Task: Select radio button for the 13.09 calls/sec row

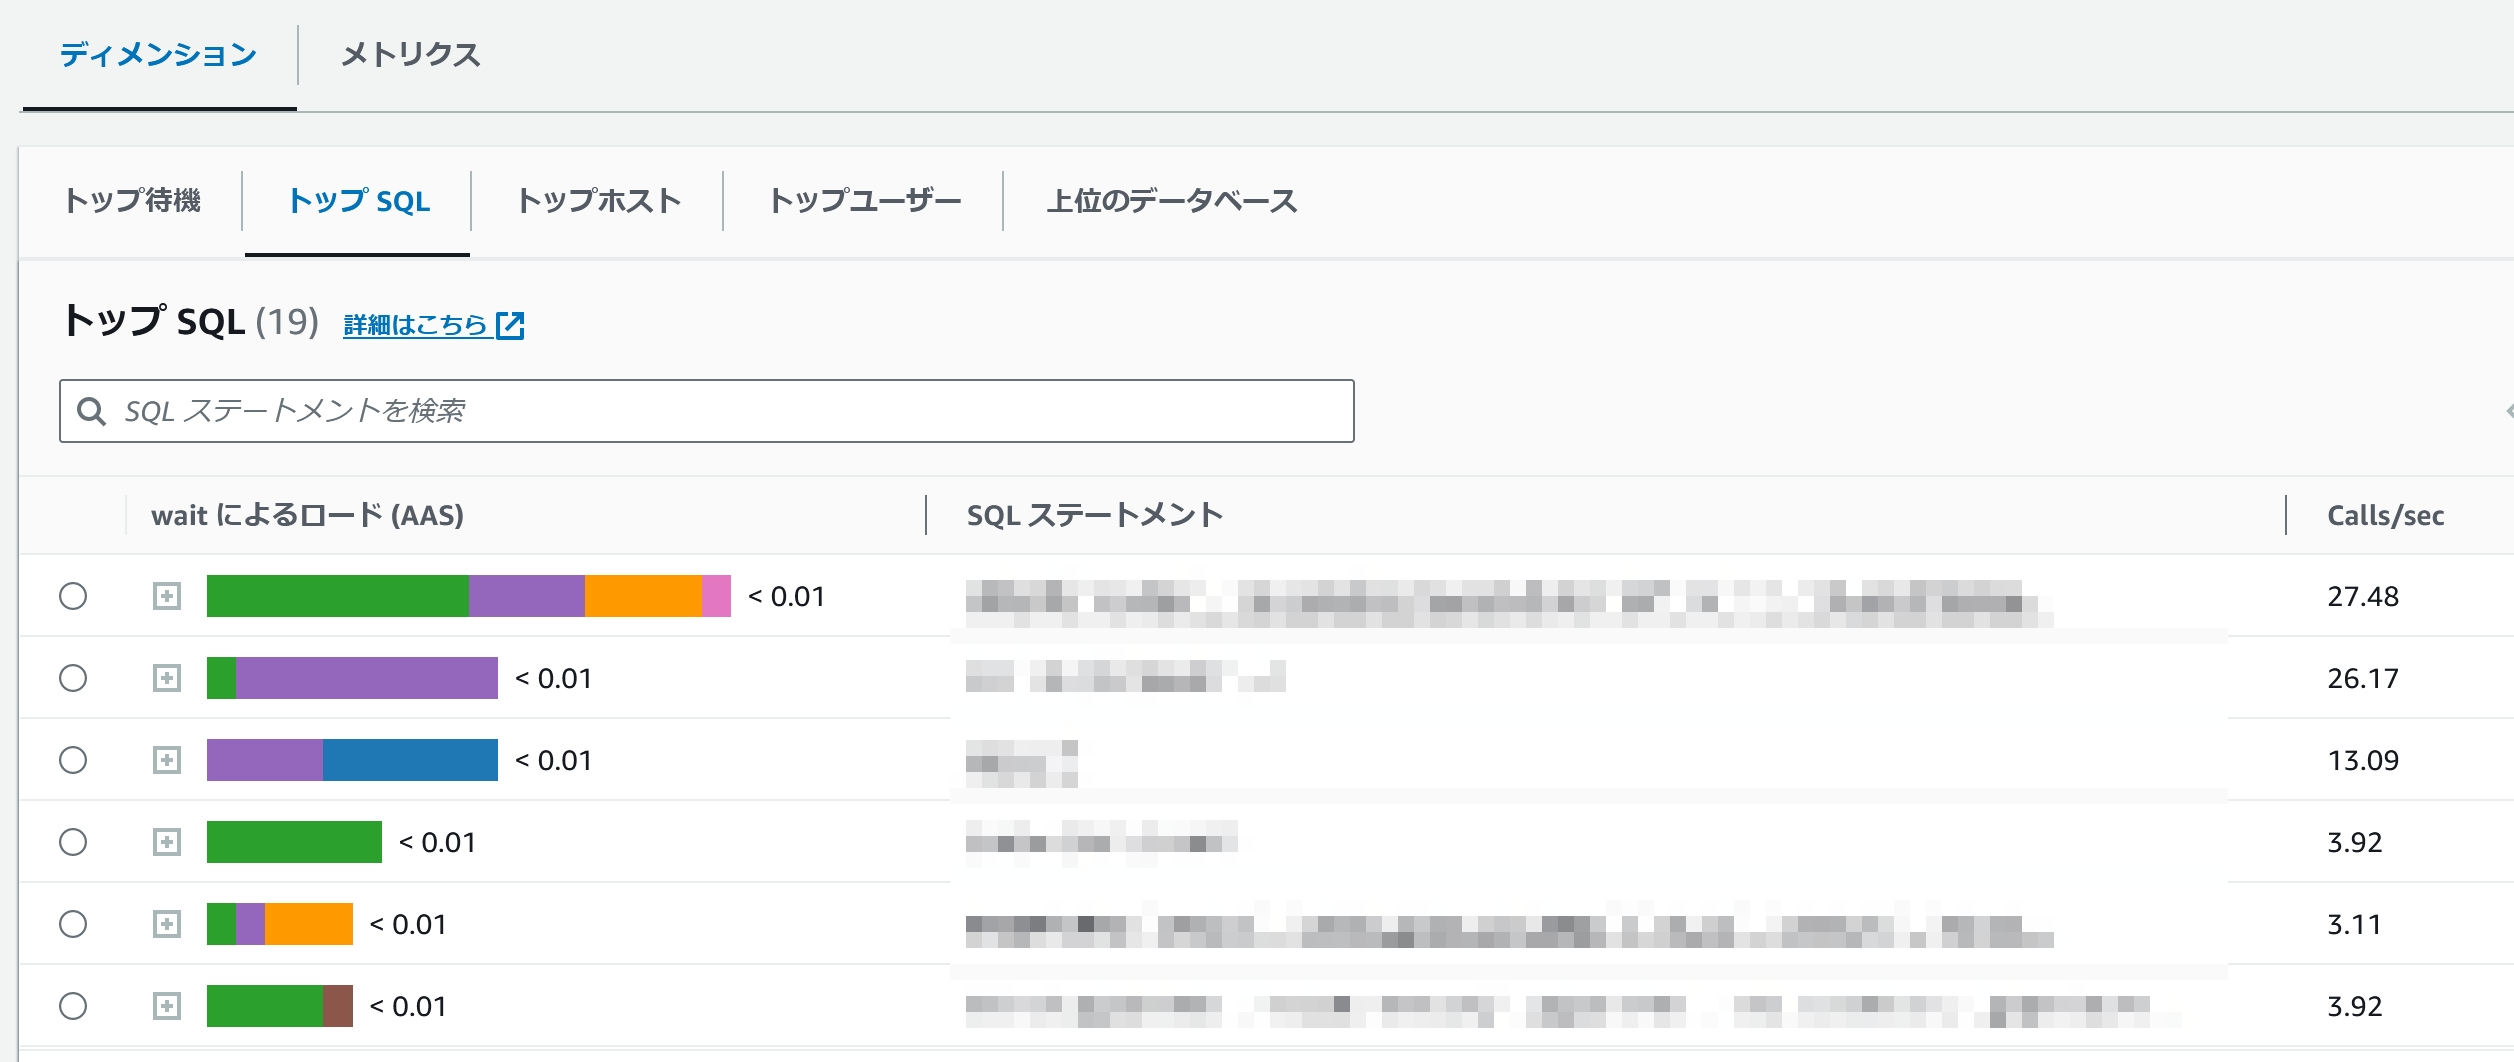Action: (73, 760)
